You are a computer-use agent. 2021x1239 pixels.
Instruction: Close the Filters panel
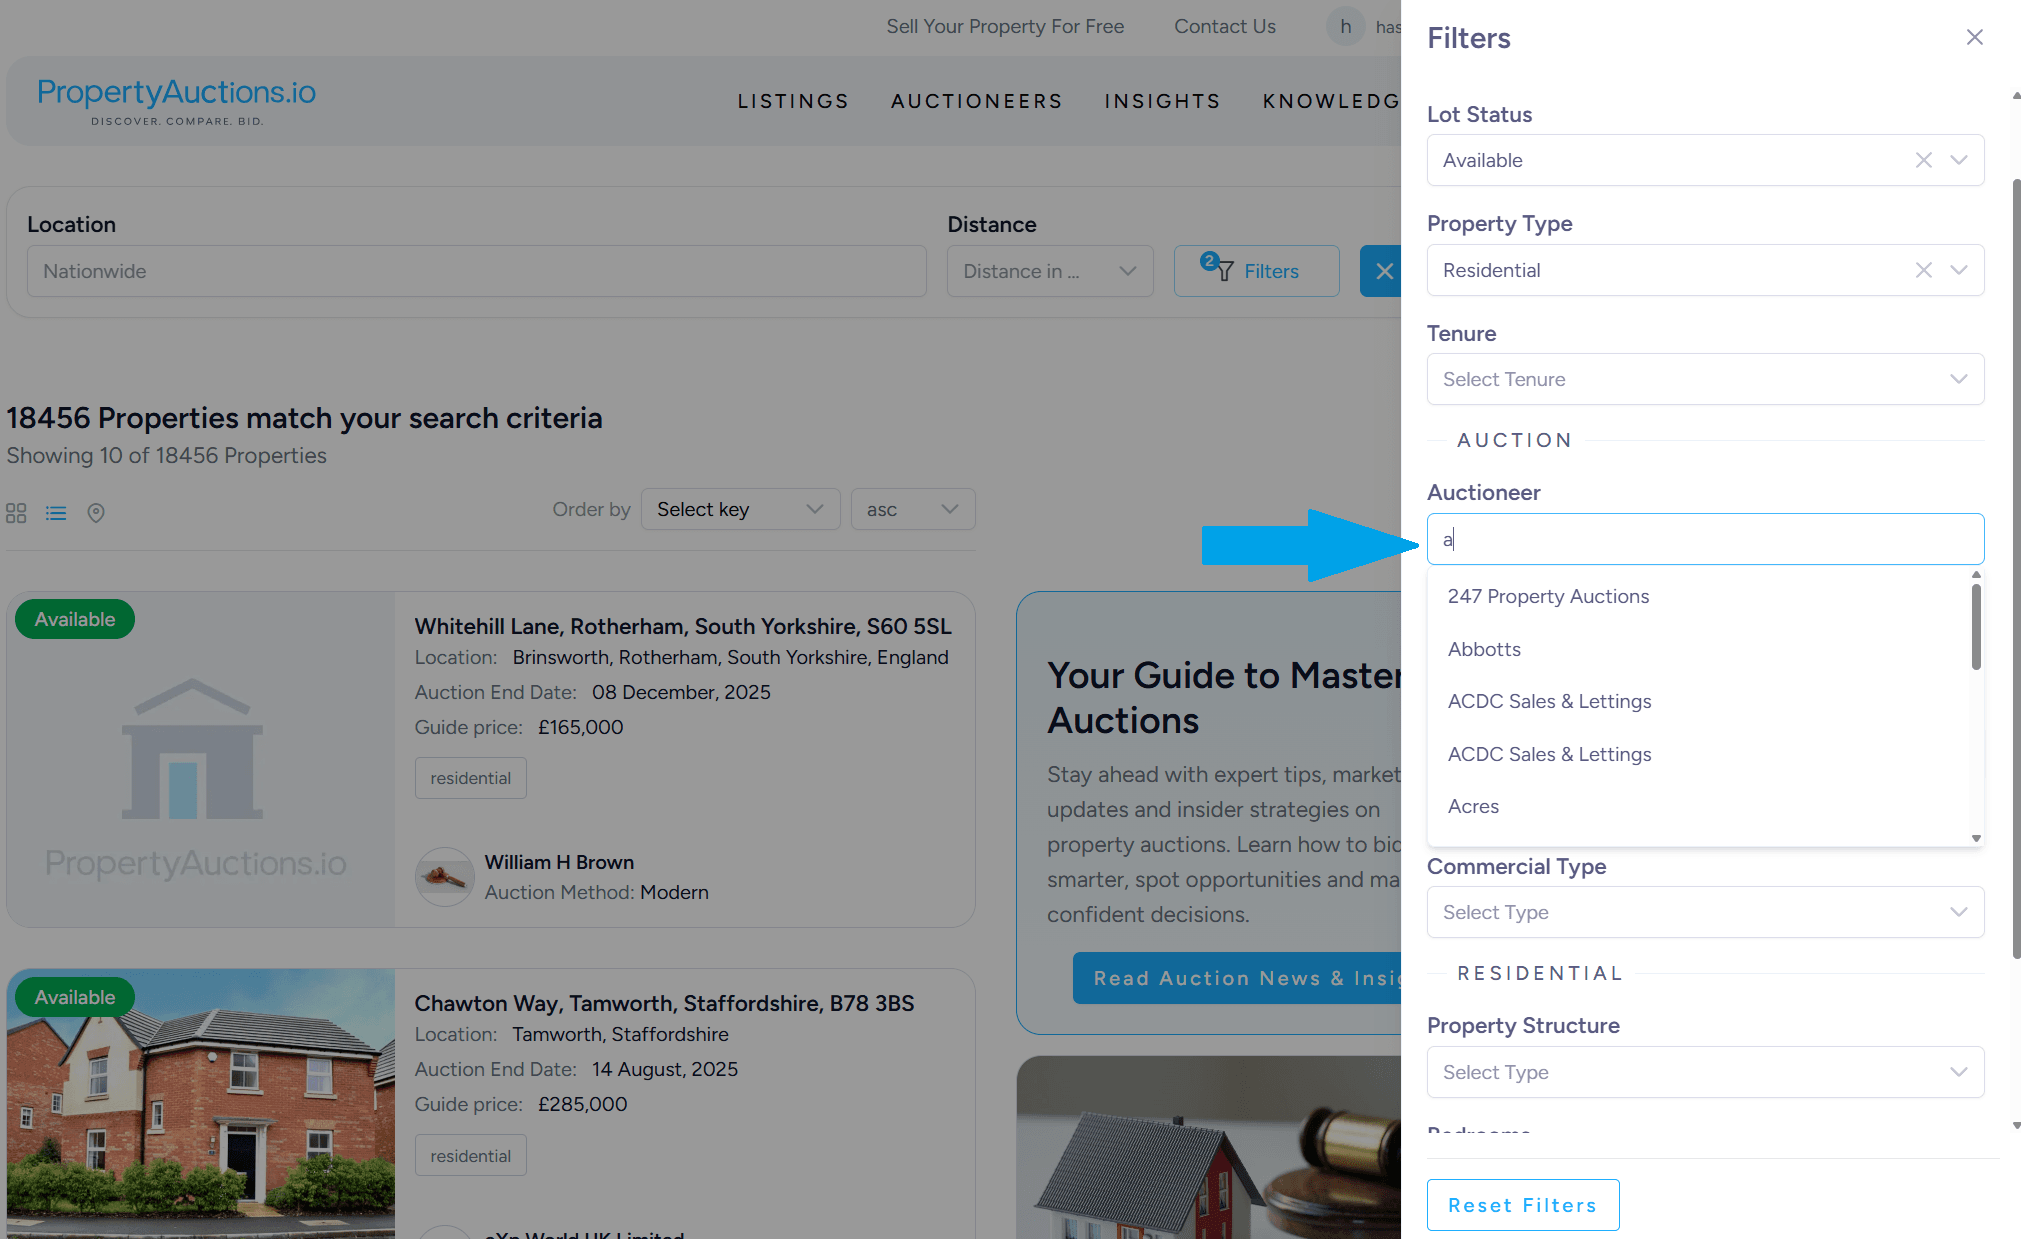click(x=1974, y=38)
